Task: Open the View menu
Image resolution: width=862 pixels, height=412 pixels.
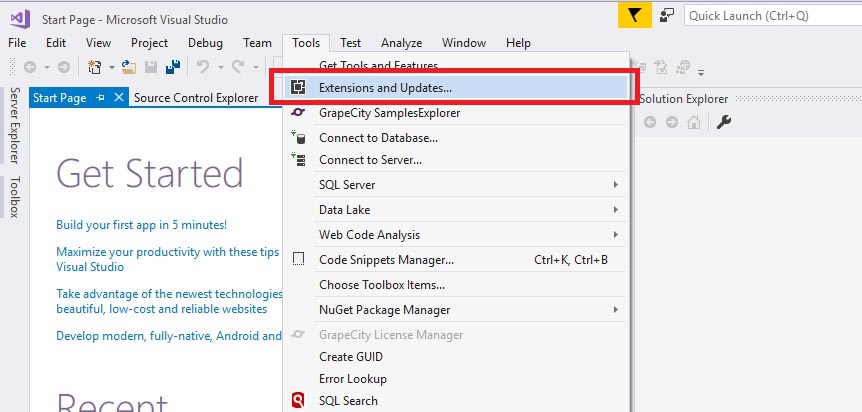Action: 98,43
